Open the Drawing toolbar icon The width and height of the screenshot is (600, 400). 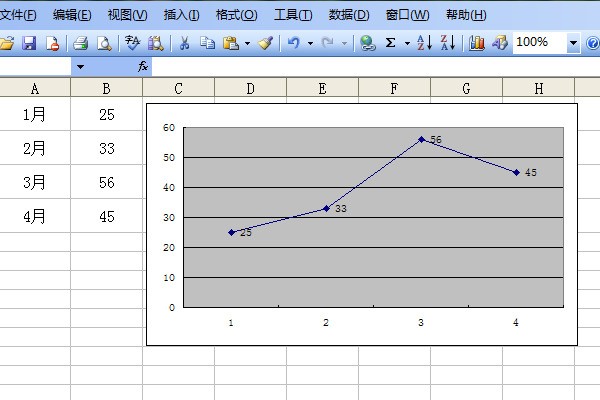(500, 43)
